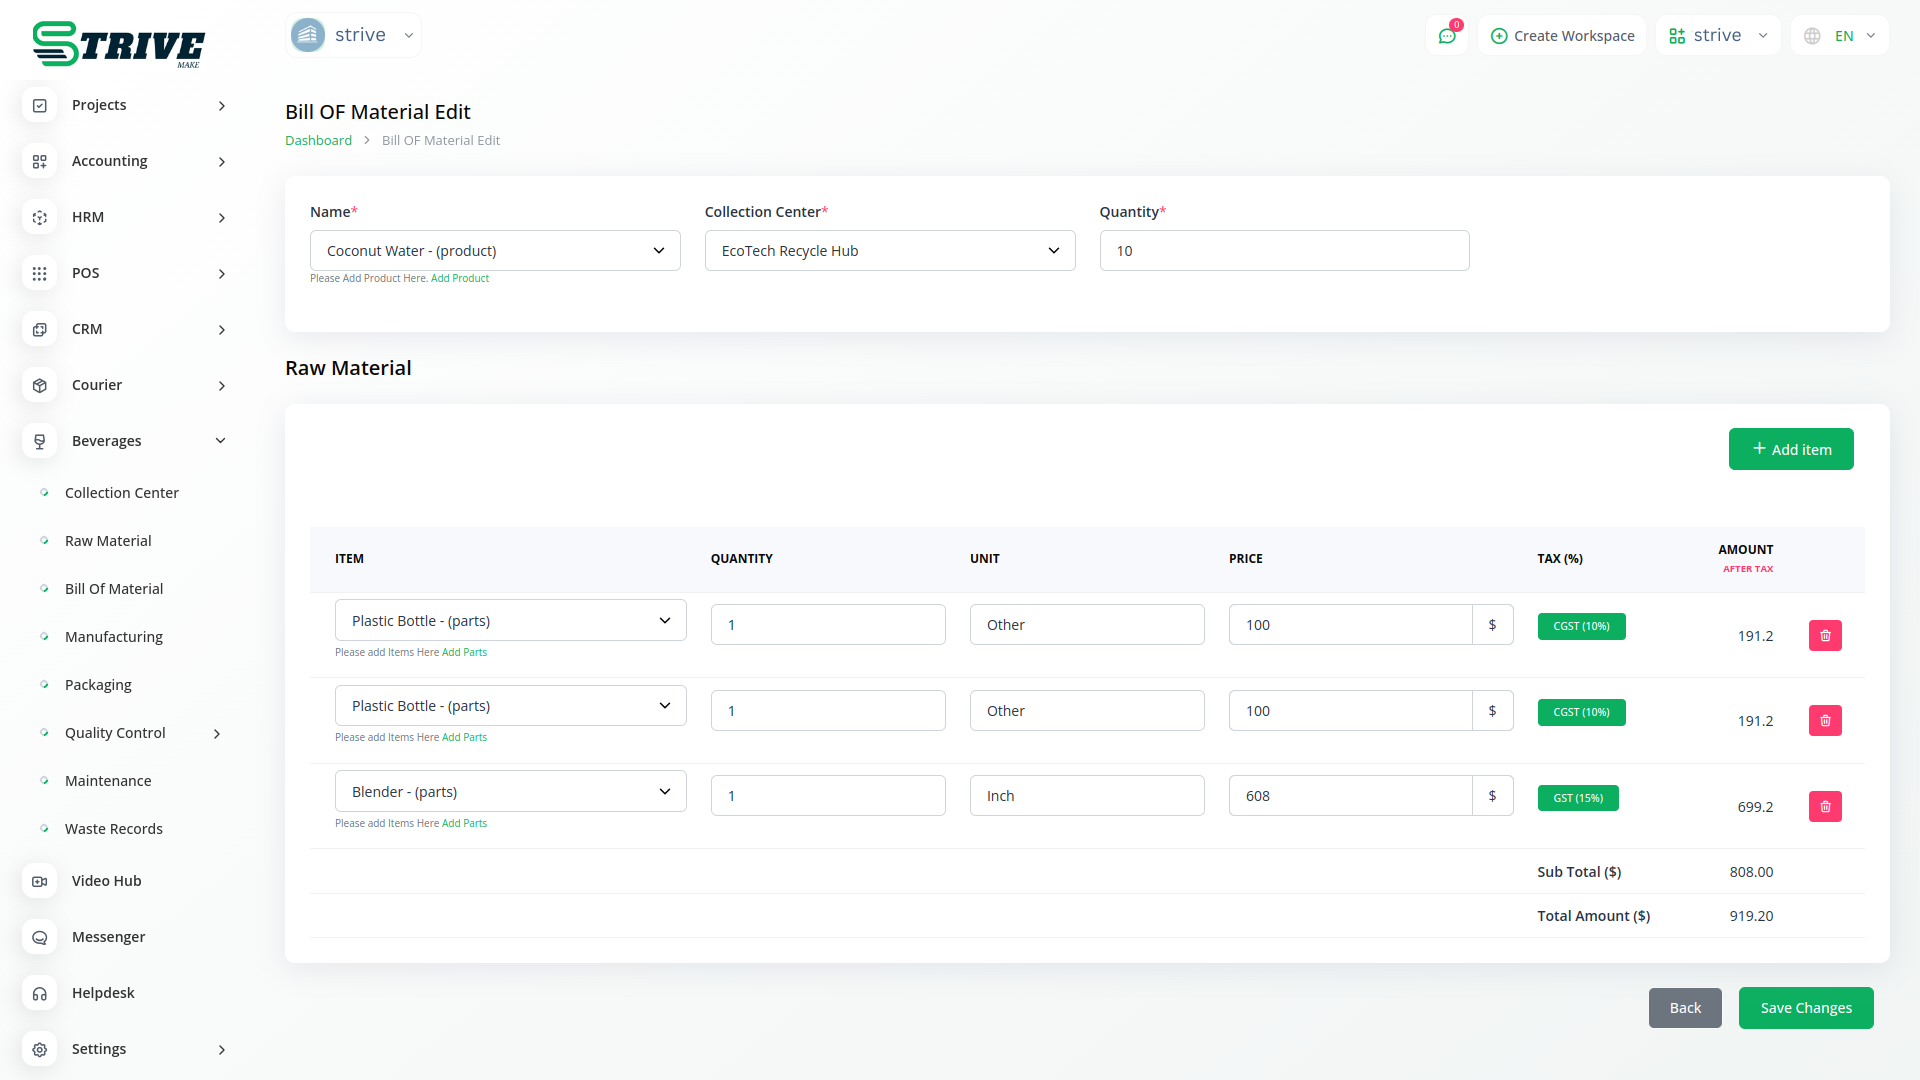Click the Helpdesk headset icon
The image size is (1920, 1080).
pyautogui.click(x=40, y=993)
